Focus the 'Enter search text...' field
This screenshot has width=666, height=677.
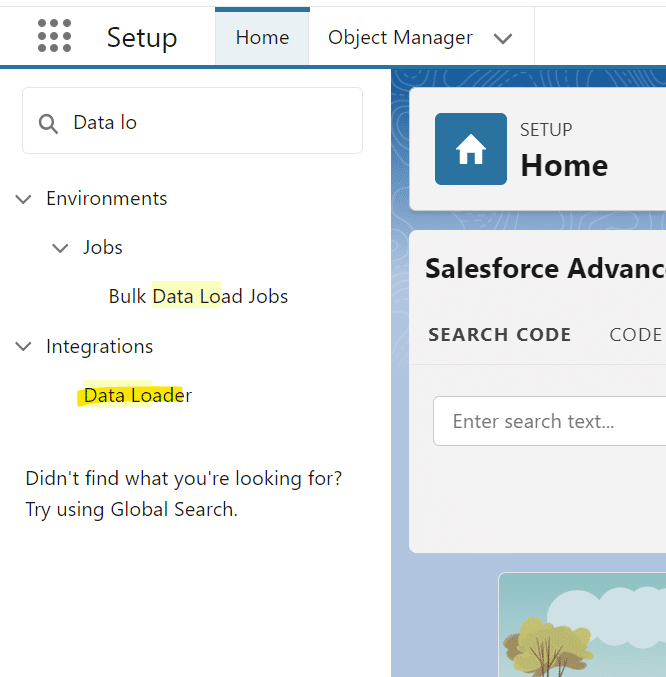point(550,421)
